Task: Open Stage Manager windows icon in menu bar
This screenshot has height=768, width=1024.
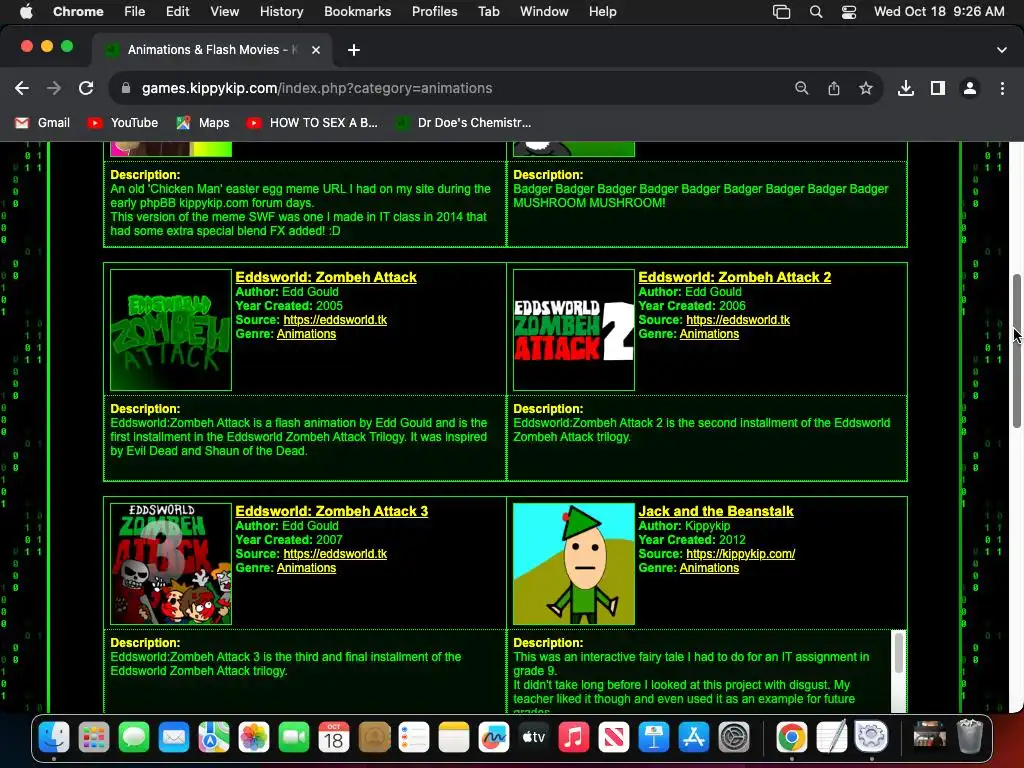Action: tap(781, 11)
